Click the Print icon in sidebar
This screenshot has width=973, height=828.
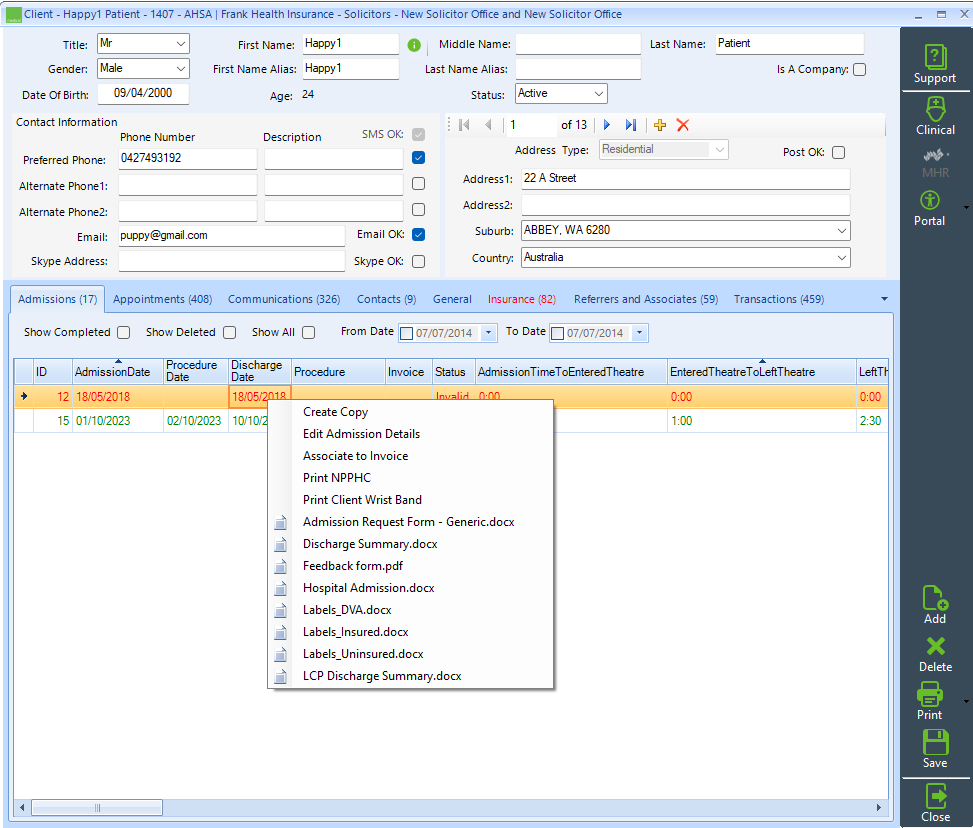(x=930, y=701)
